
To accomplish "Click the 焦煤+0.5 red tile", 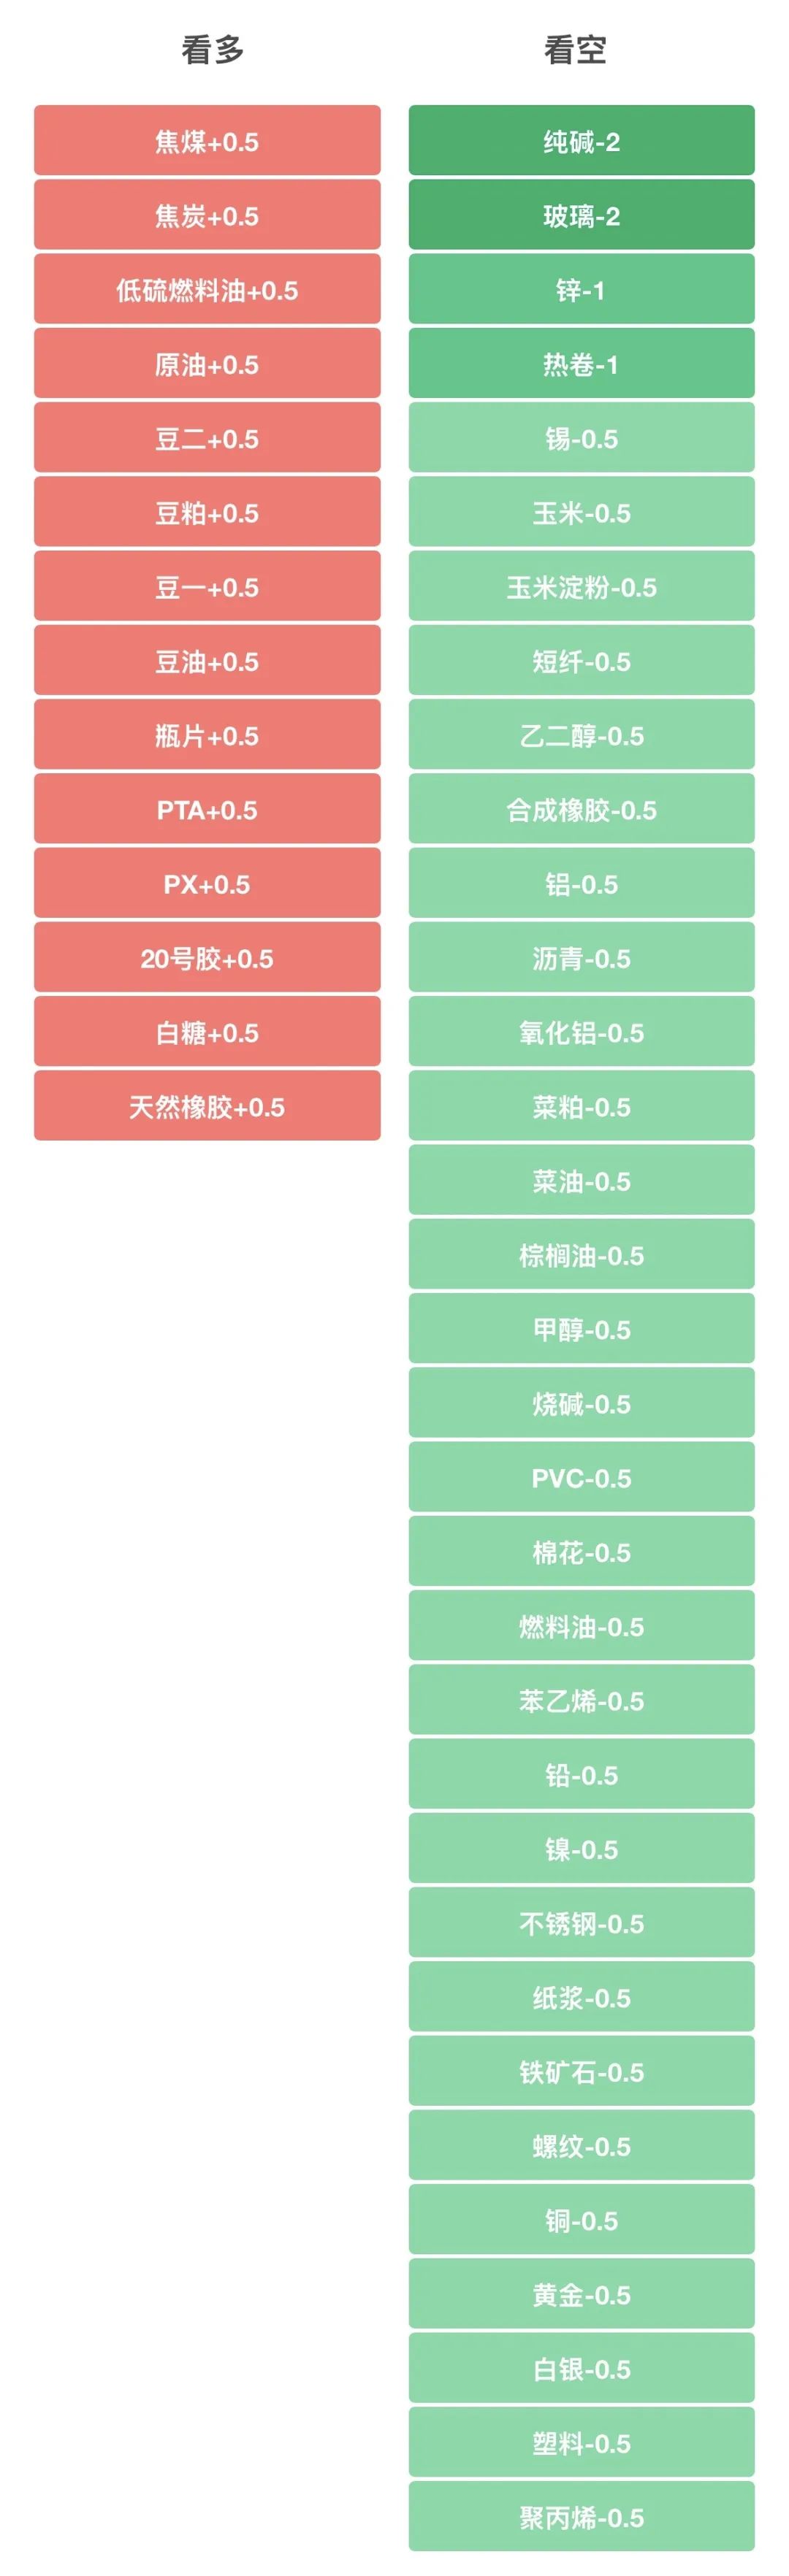I will 207,141.
